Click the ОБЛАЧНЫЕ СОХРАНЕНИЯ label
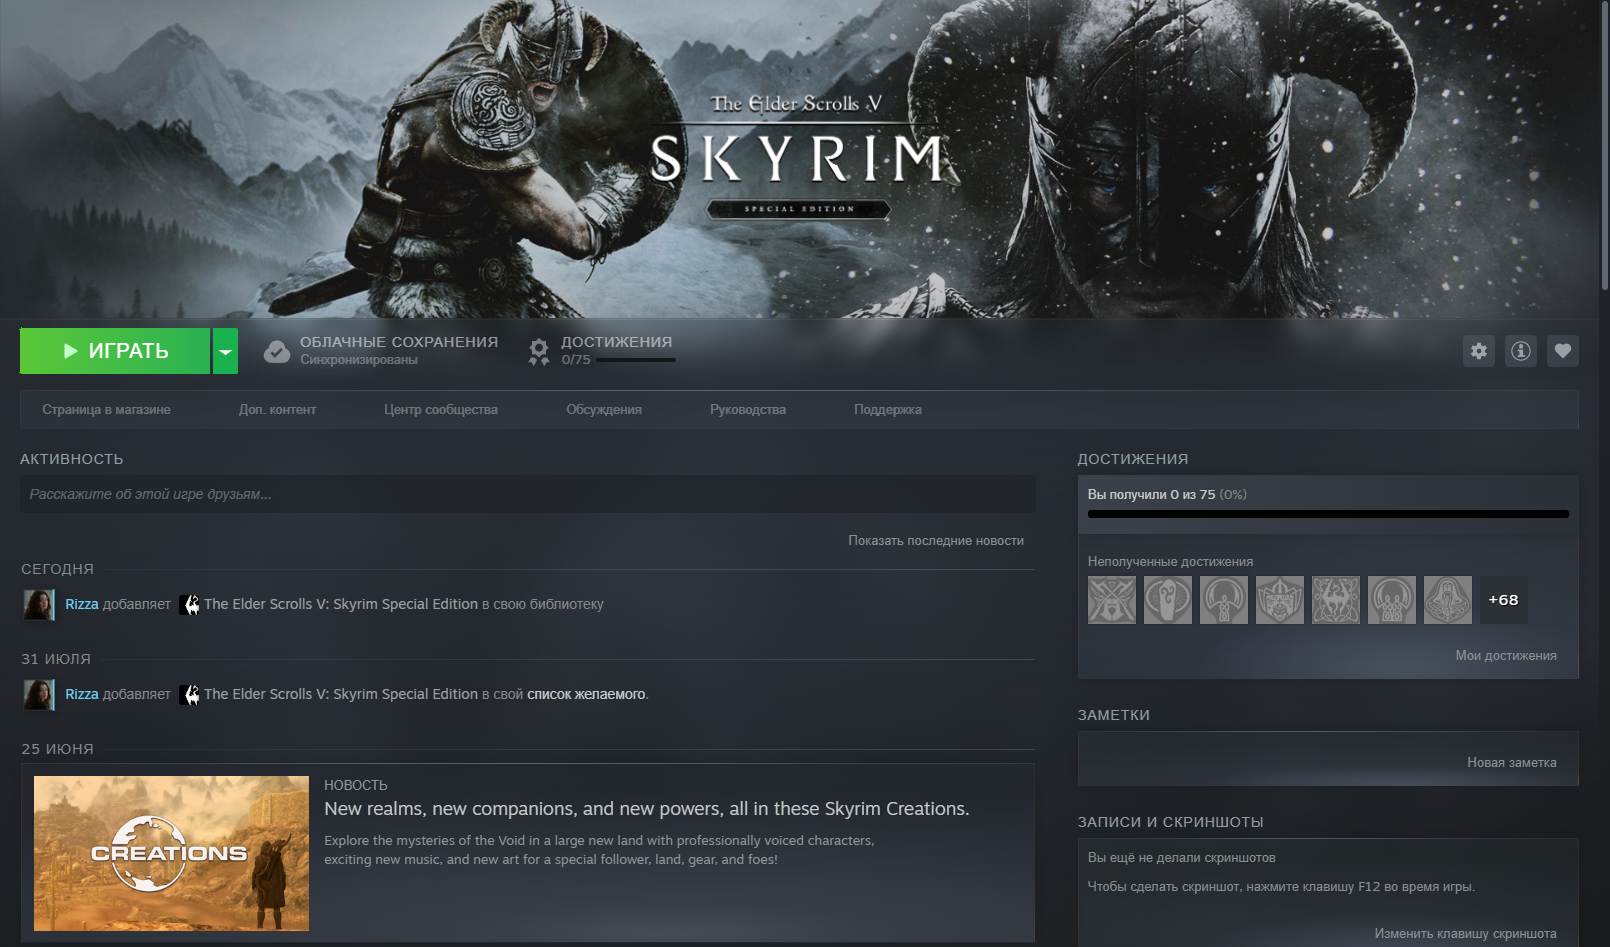Screen dimensions: 1610x947 coord(399,342)
